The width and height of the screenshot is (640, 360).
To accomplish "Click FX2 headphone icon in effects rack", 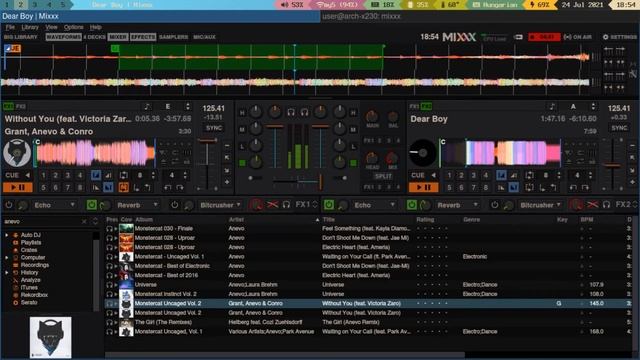I will [606, 204].
